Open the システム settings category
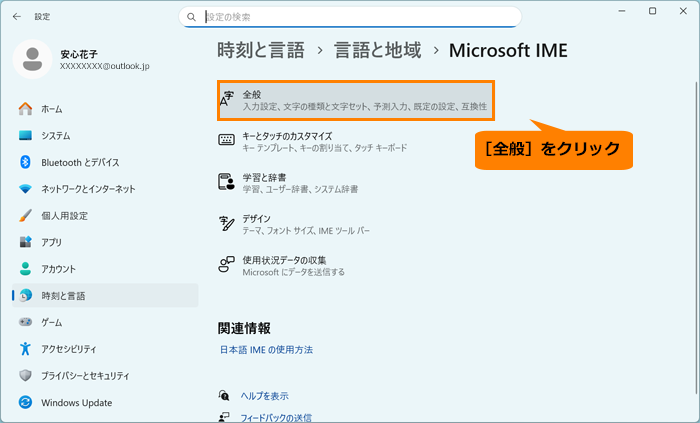Image resolution: width=700 pixels, height=423 pixels. coord(105,135)
